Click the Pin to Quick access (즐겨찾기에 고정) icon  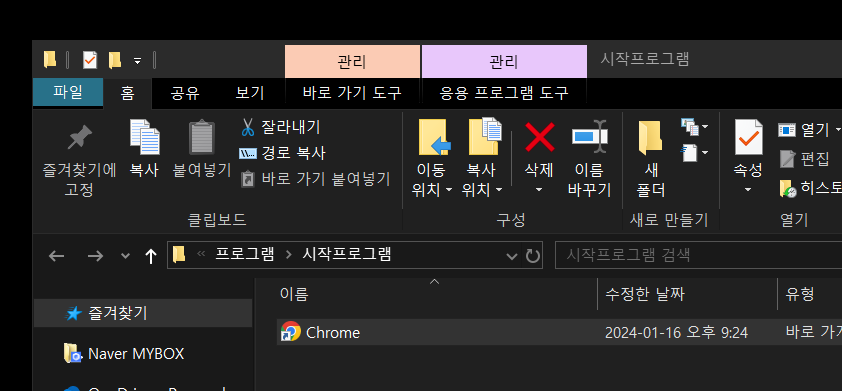pos(79,137)
